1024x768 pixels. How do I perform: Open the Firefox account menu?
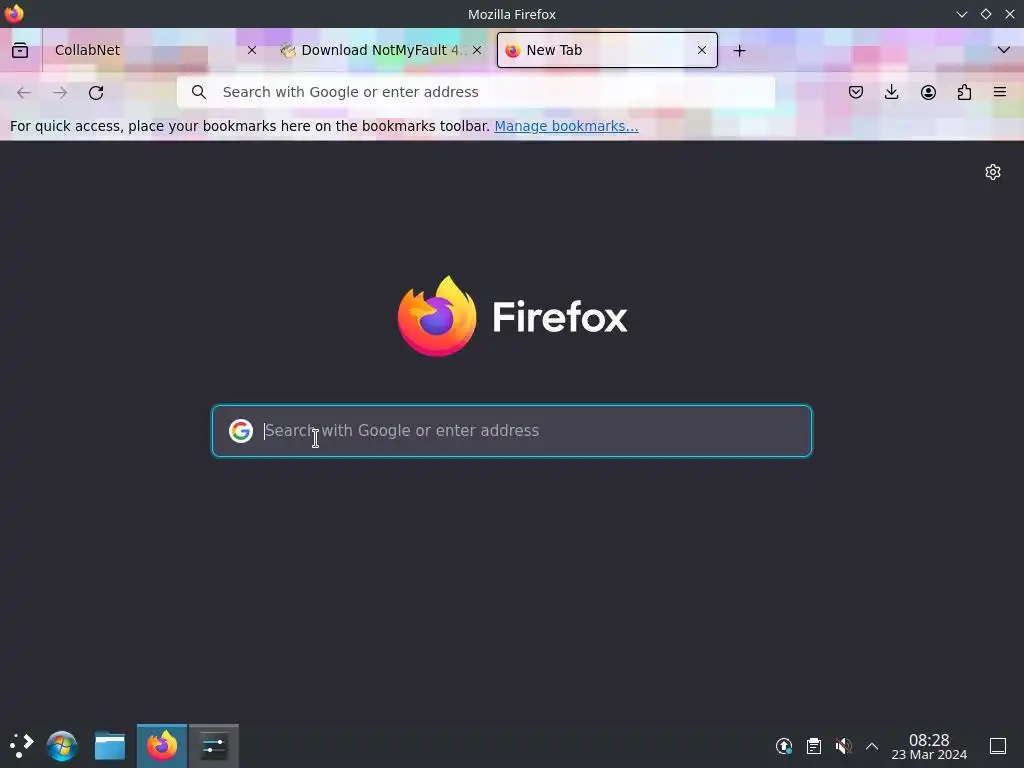coord(928,92)
